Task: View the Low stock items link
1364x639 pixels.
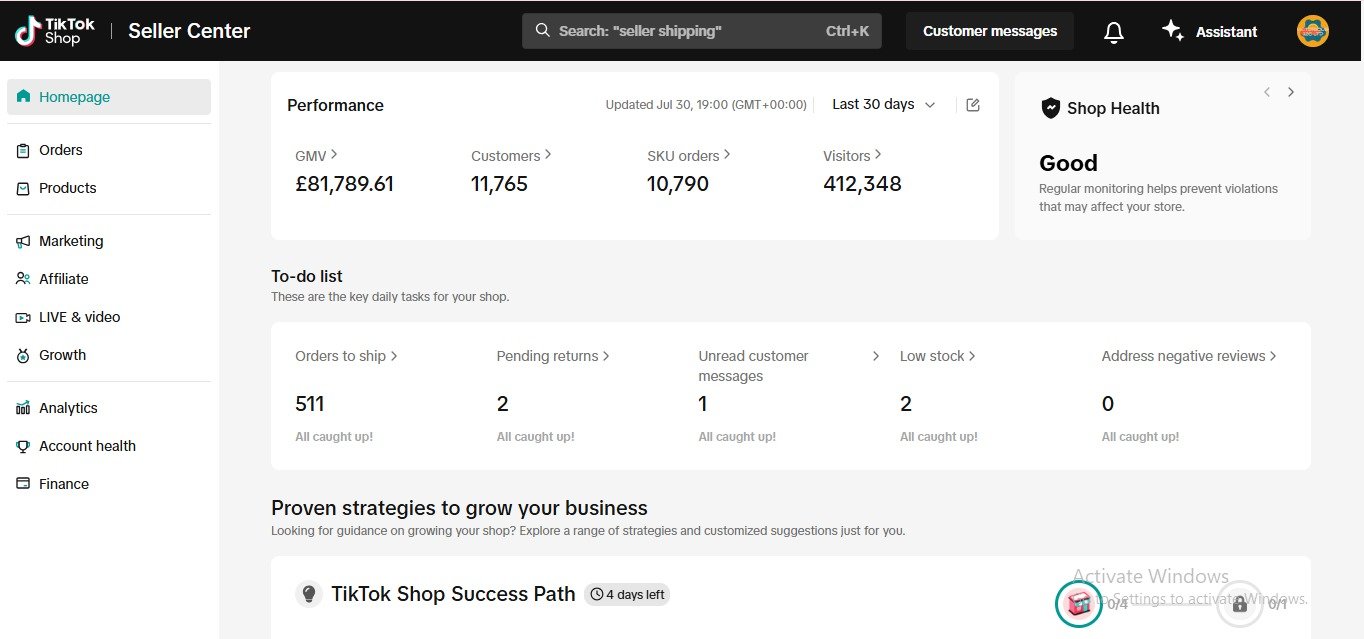Action: 937,356
